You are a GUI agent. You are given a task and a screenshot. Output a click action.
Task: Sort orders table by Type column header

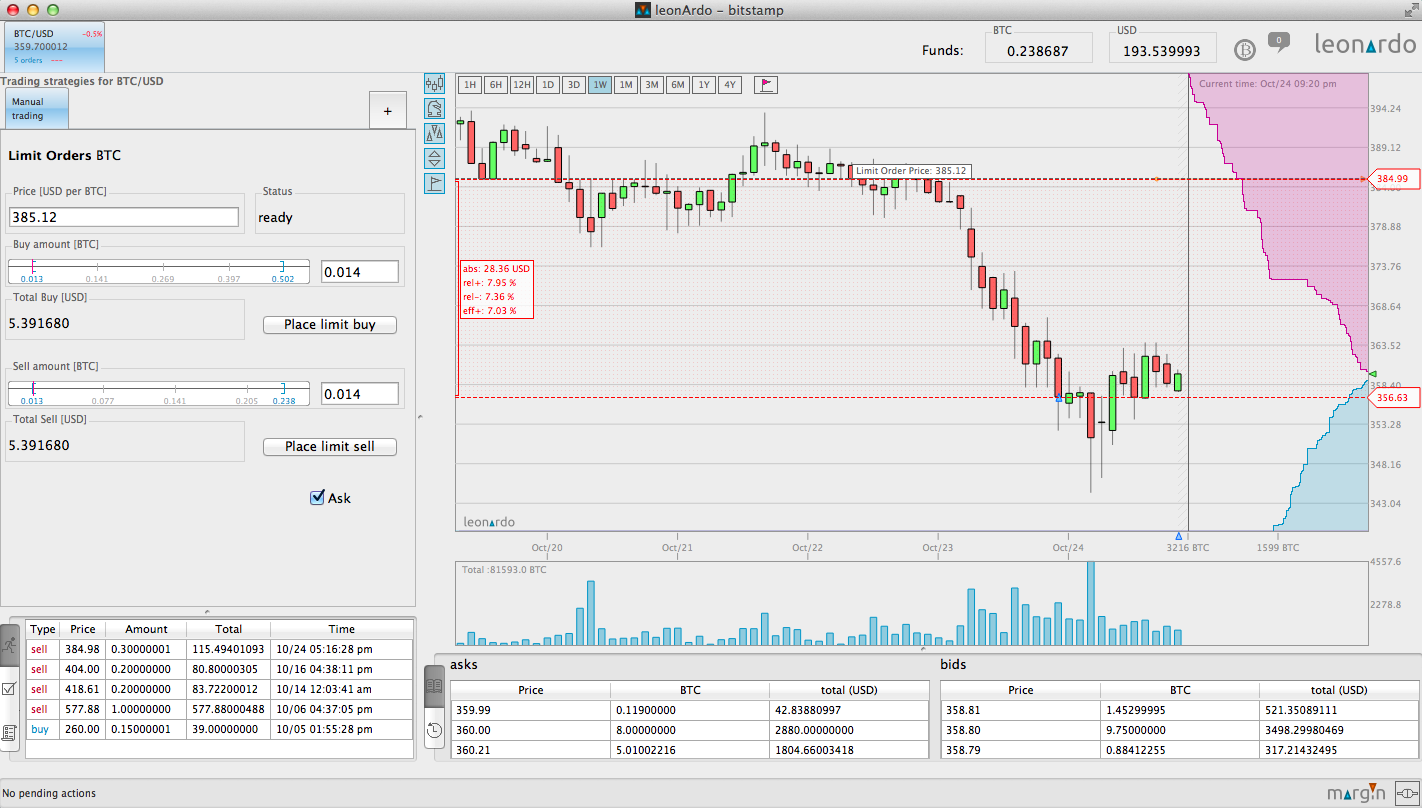pyautogui.click(x=42, y=629)
